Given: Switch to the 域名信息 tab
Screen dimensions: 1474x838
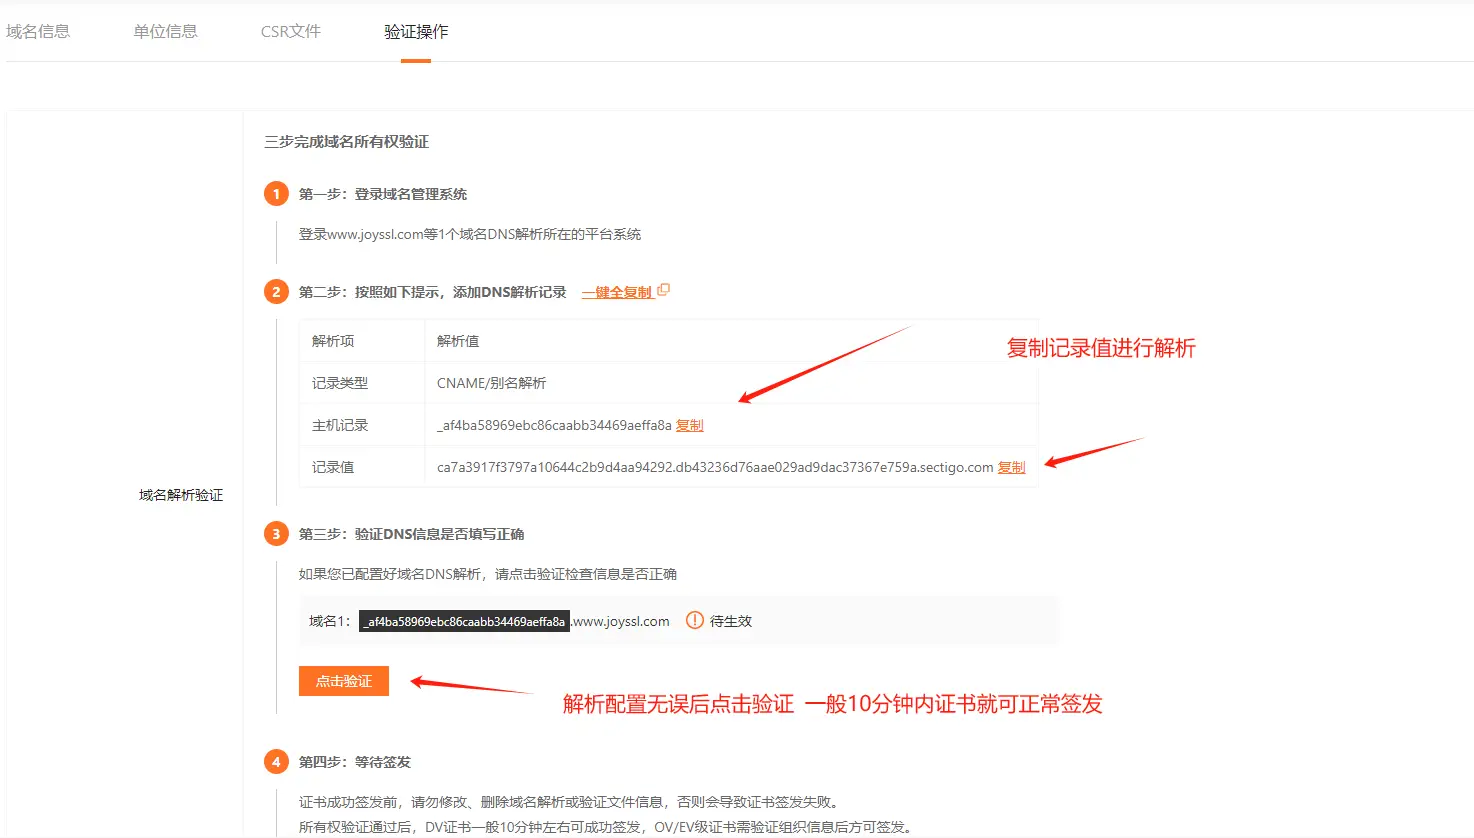Looking at the screenshot, I should pos(38,31).
